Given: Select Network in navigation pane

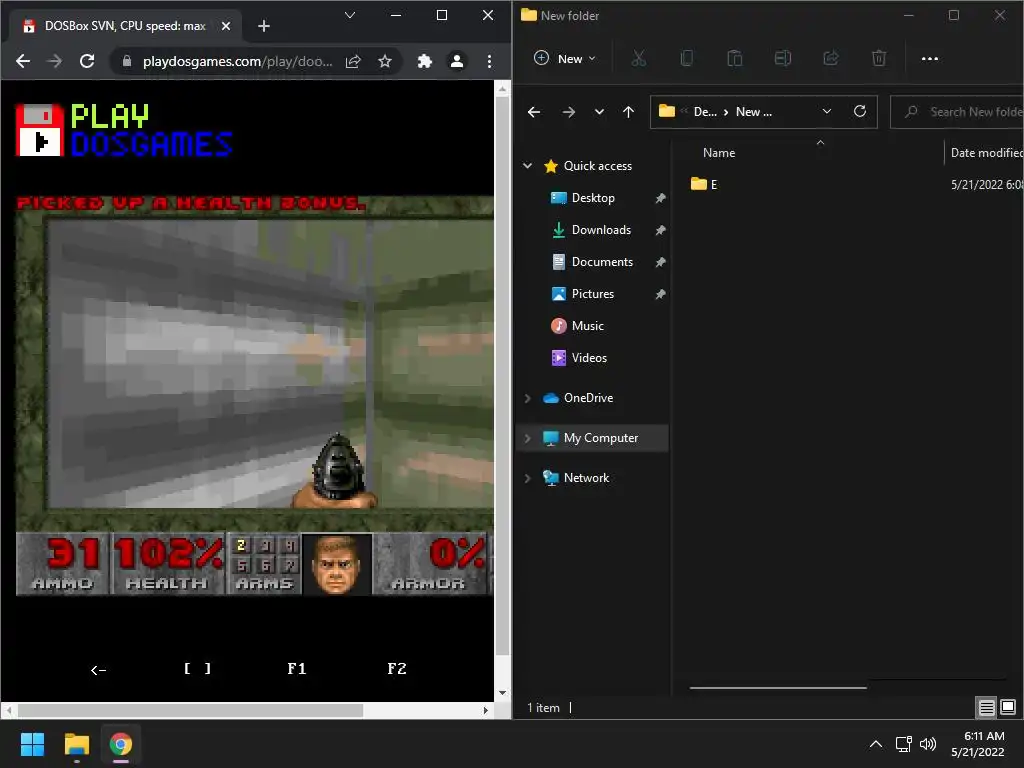Looking at the screenshot, I should click(586, 478).
